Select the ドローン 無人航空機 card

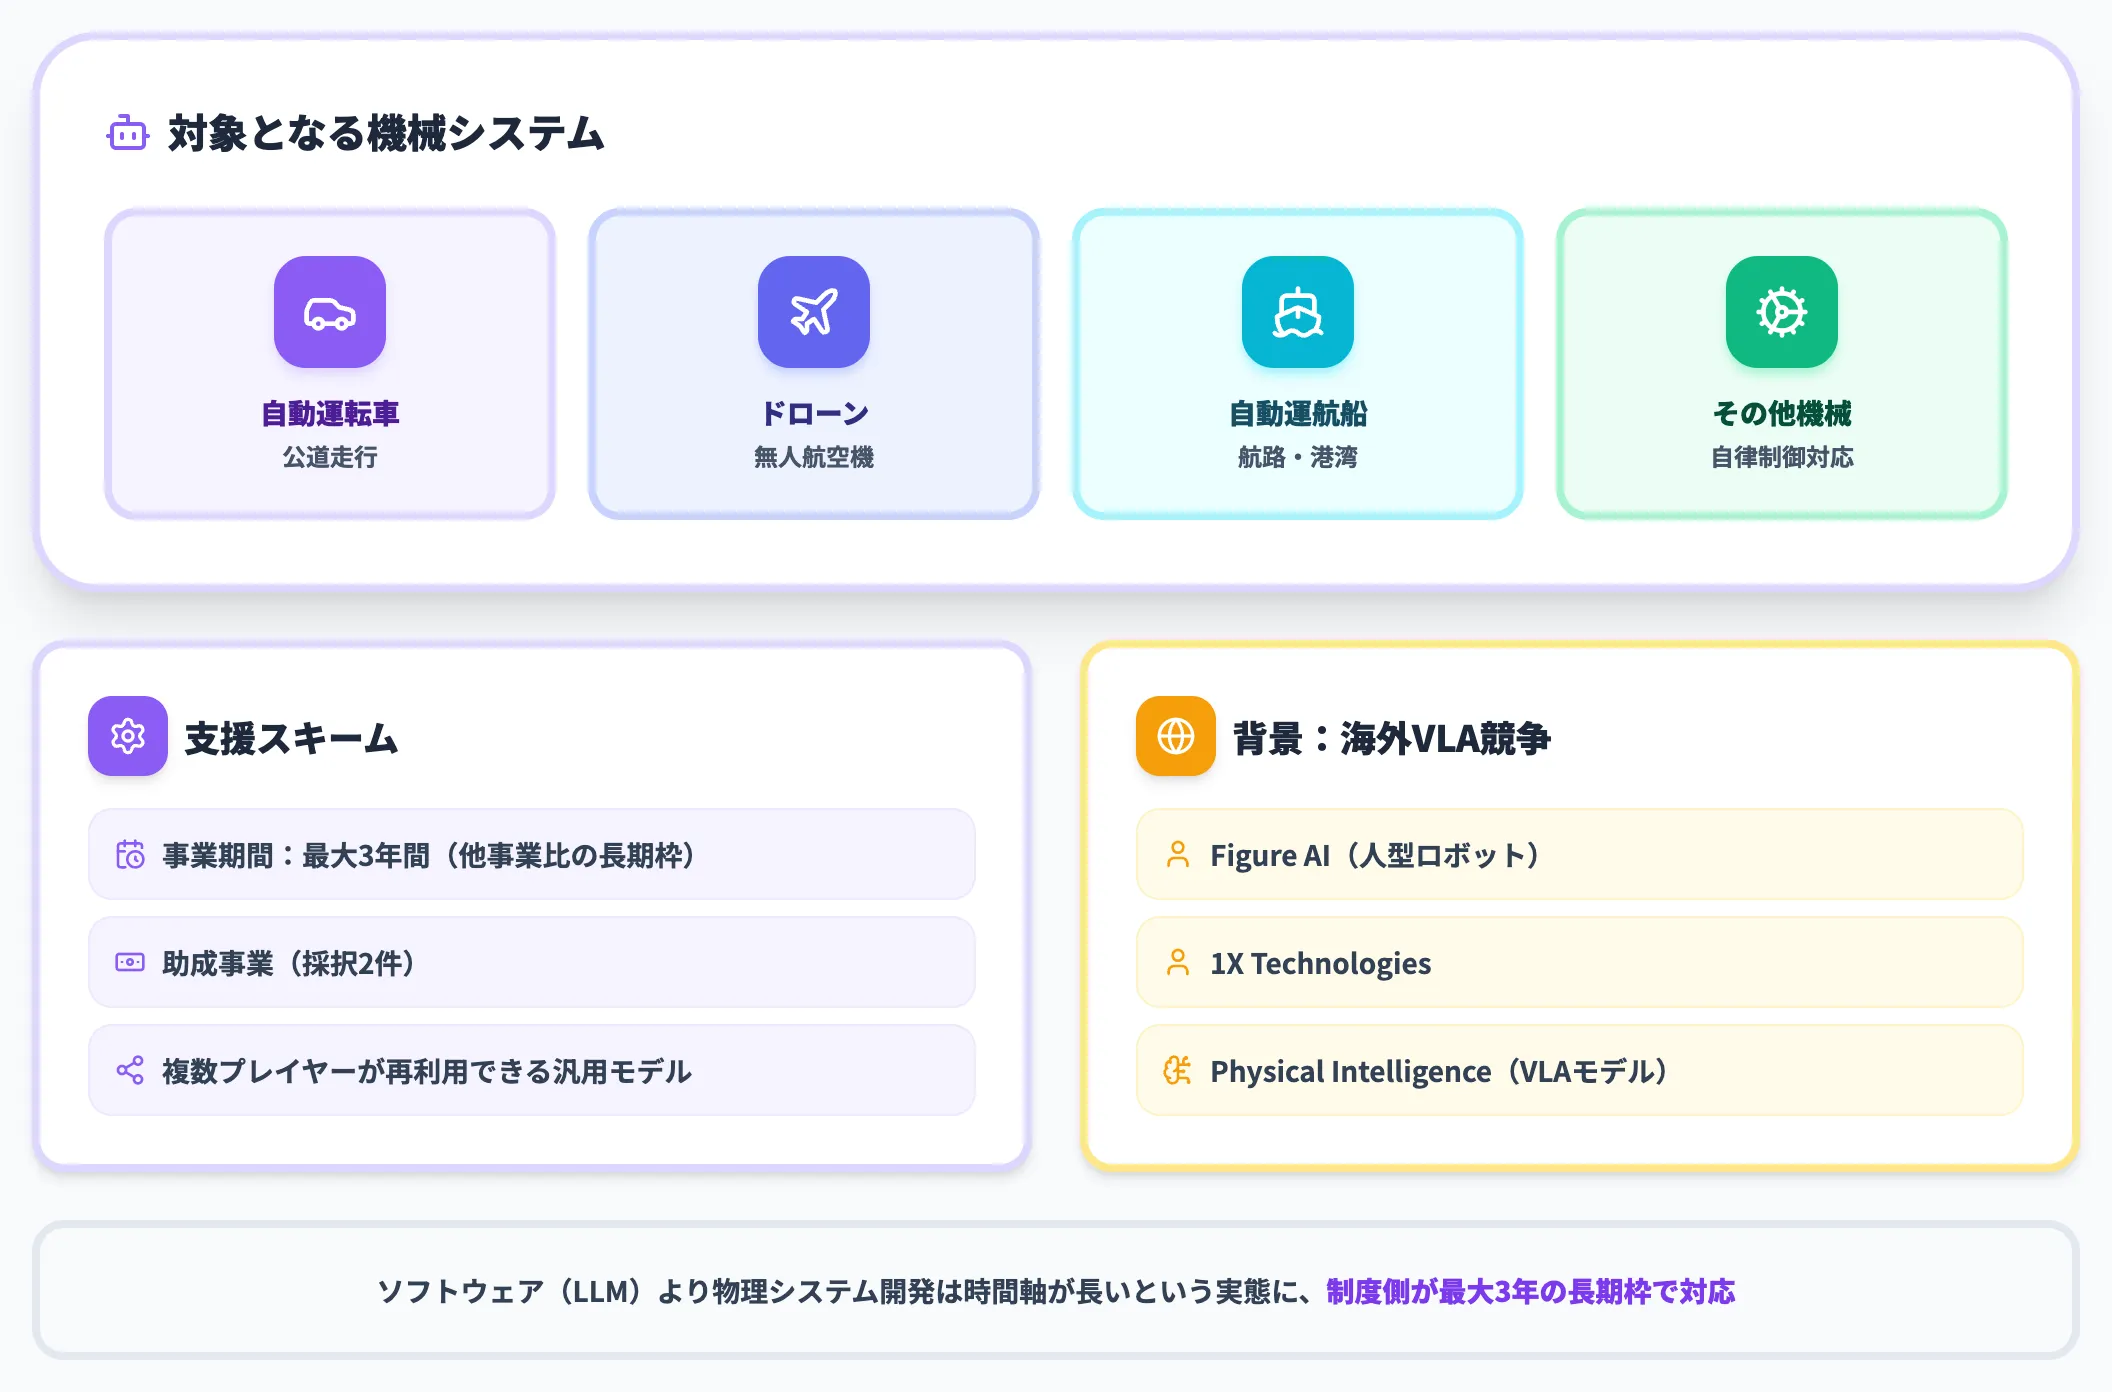pyautogui.click(x=814, y=364)
